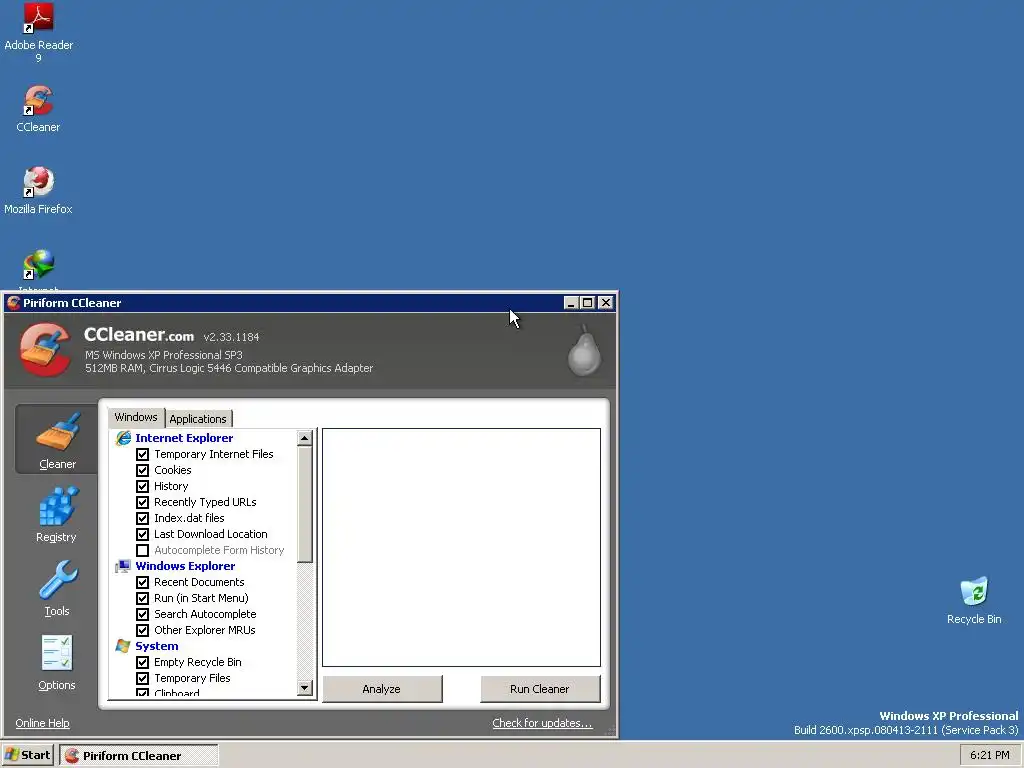The width and height of the screenshot is (1024, 768).
Task: Uncheck Other Explorer MRUs
Action: click(x=142, y=630)
